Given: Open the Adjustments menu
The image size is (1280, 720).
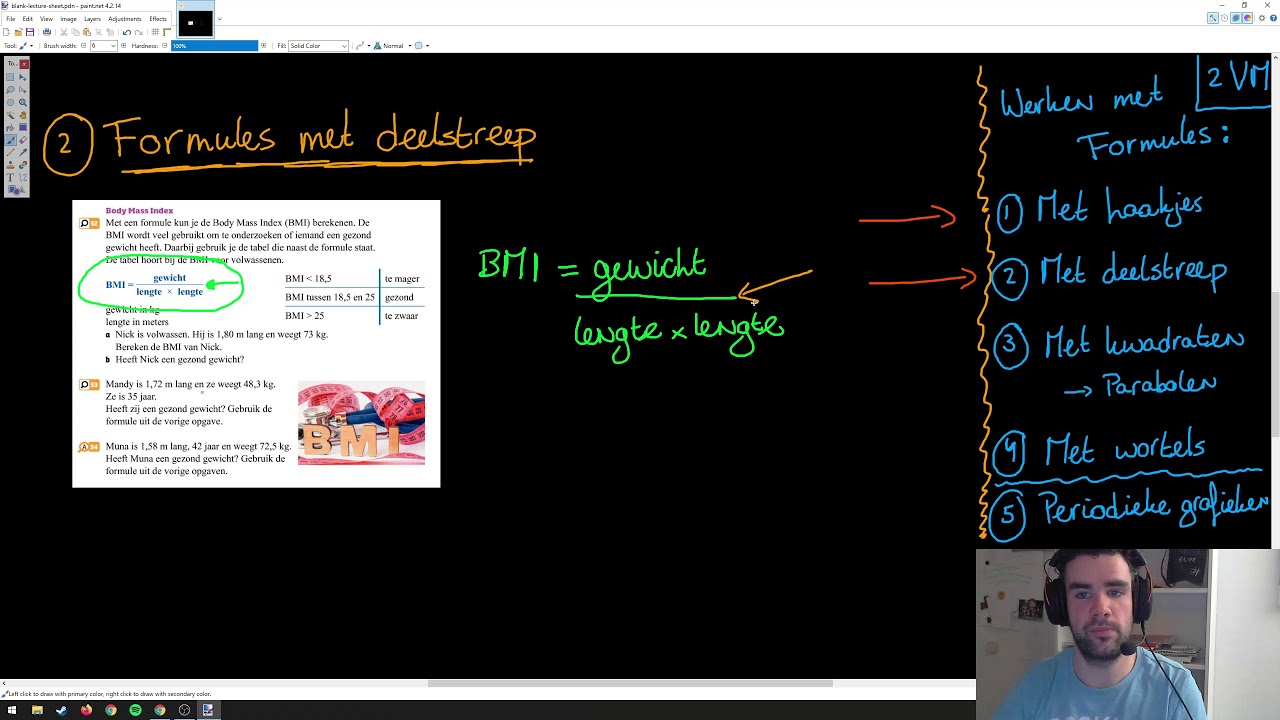Looking at the screenshot, I should point(125,19).
